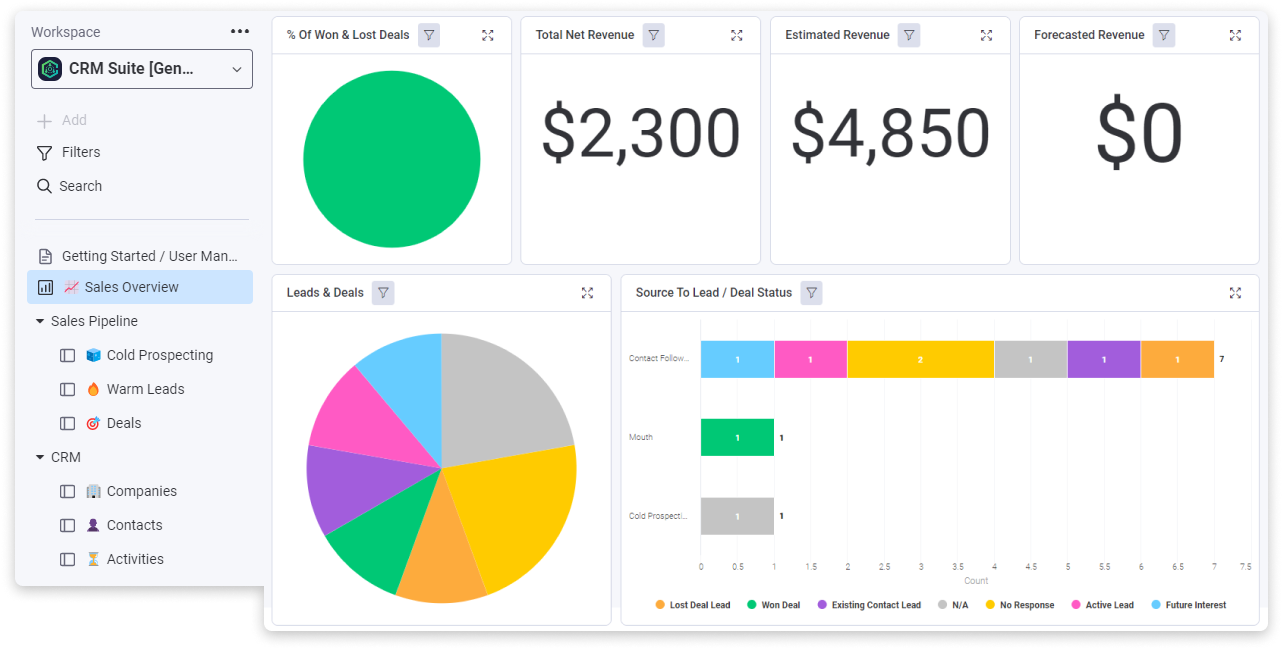1283x650 pixels.
Task: Click the Search option in sidebar
Action: coord(70,186)
